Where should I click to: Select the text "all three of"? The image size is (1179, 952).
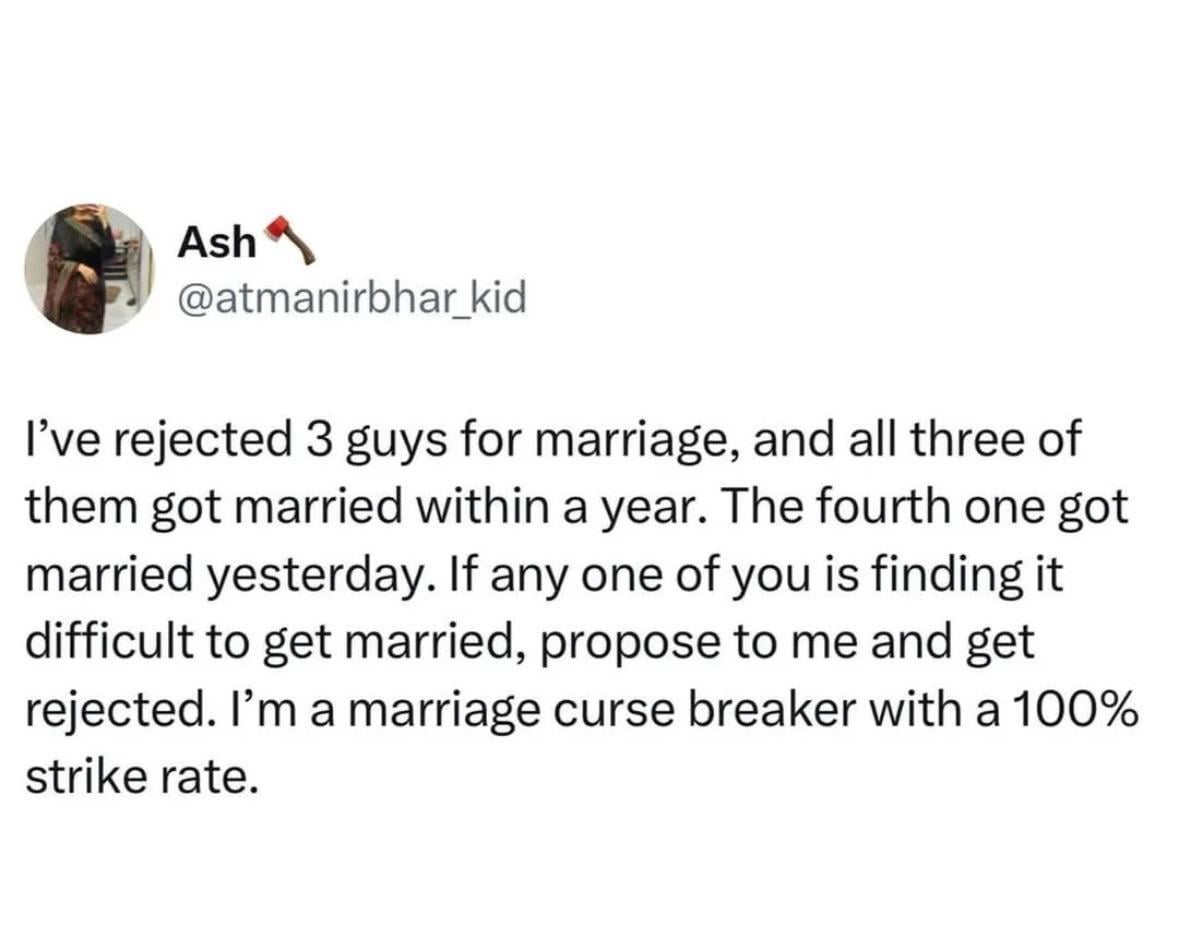point(971,443)
